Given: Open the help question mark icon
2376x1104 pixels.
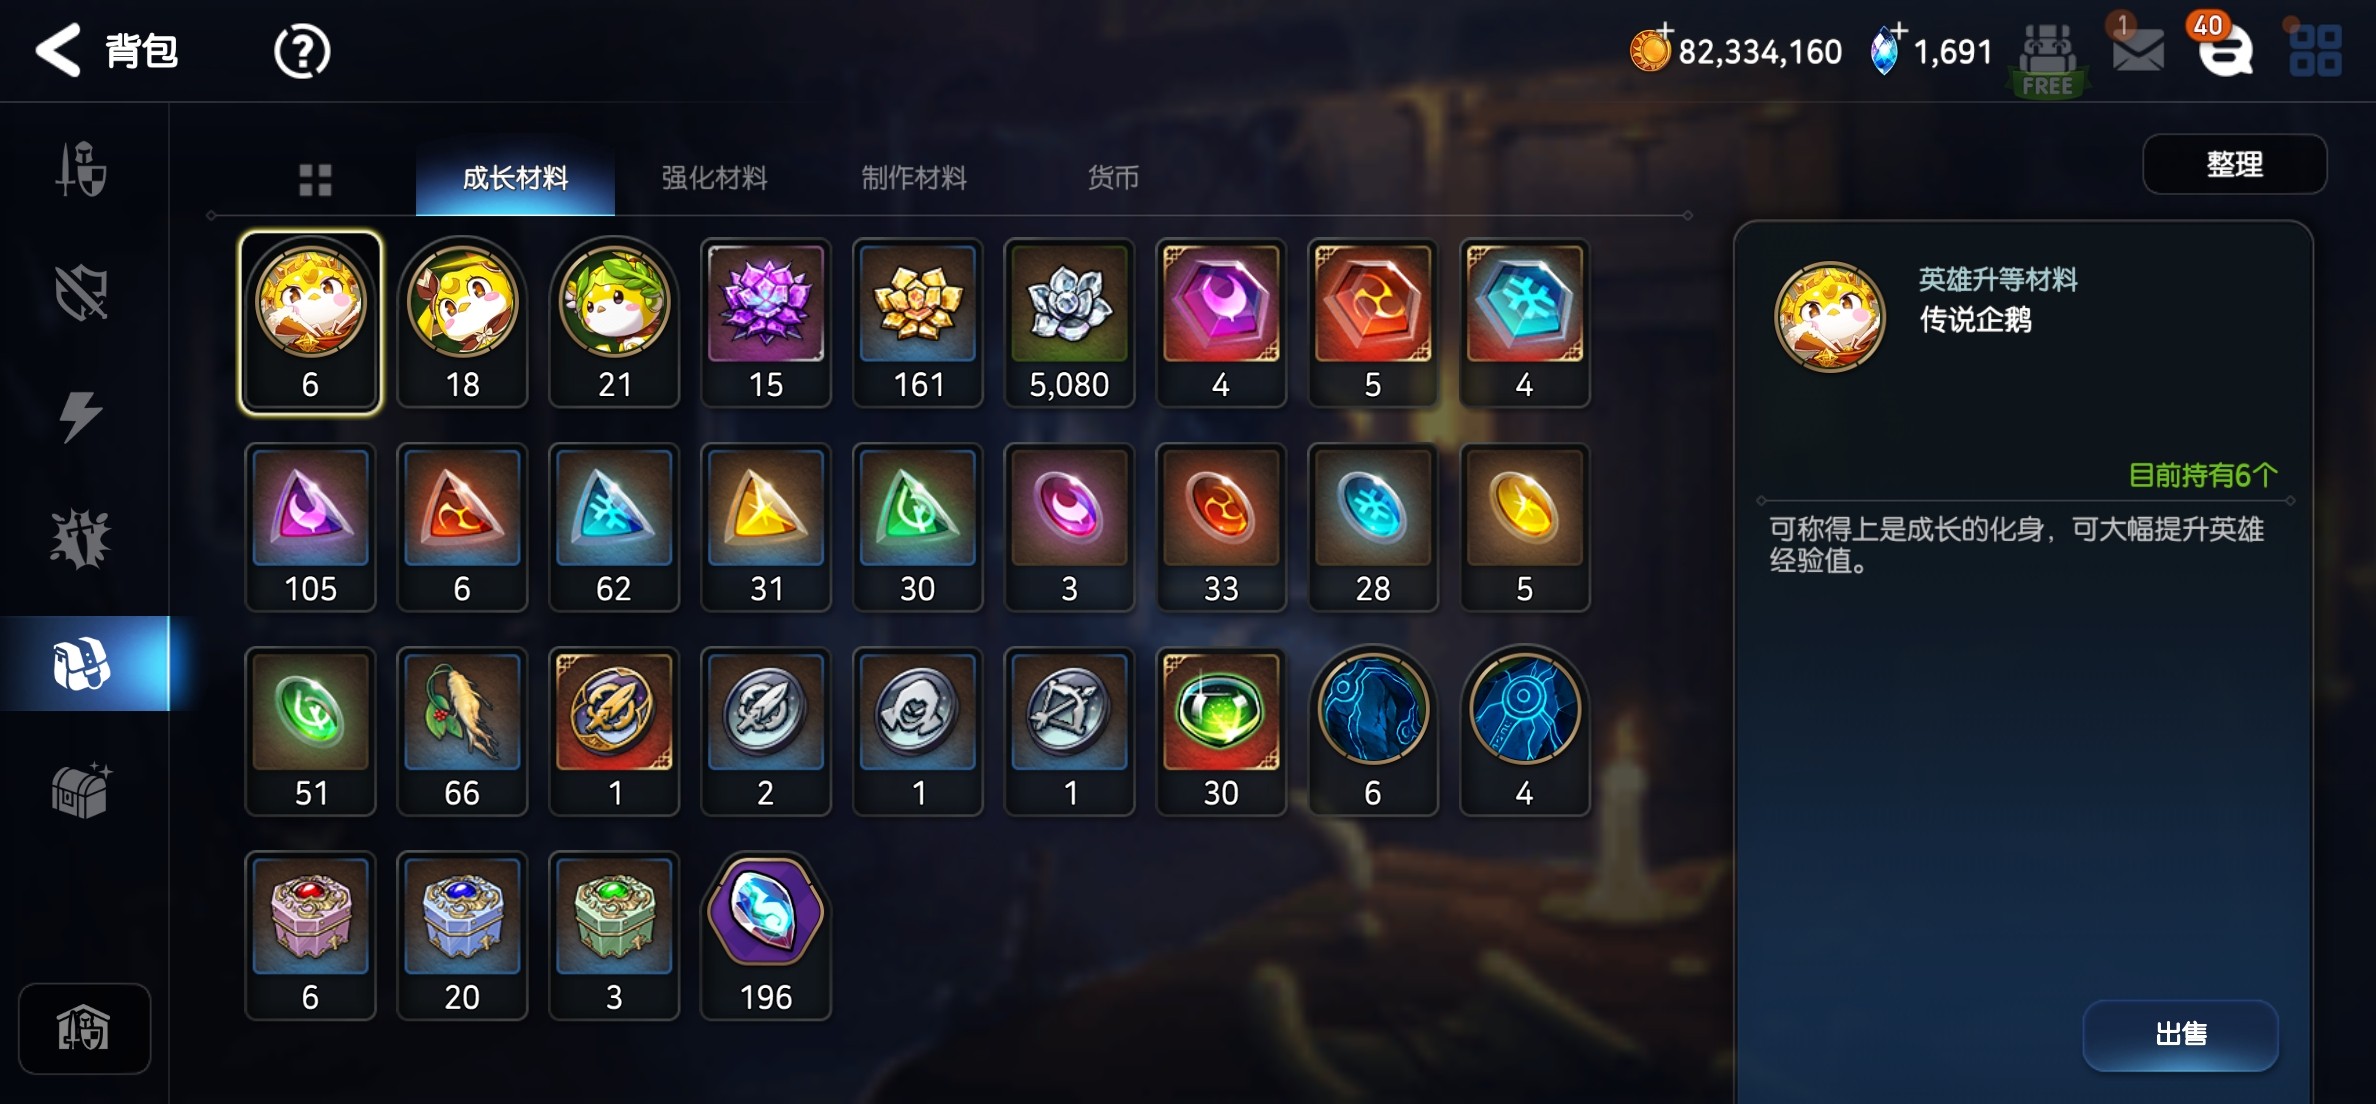Looking at the screenshot, I should click(302, 51).
